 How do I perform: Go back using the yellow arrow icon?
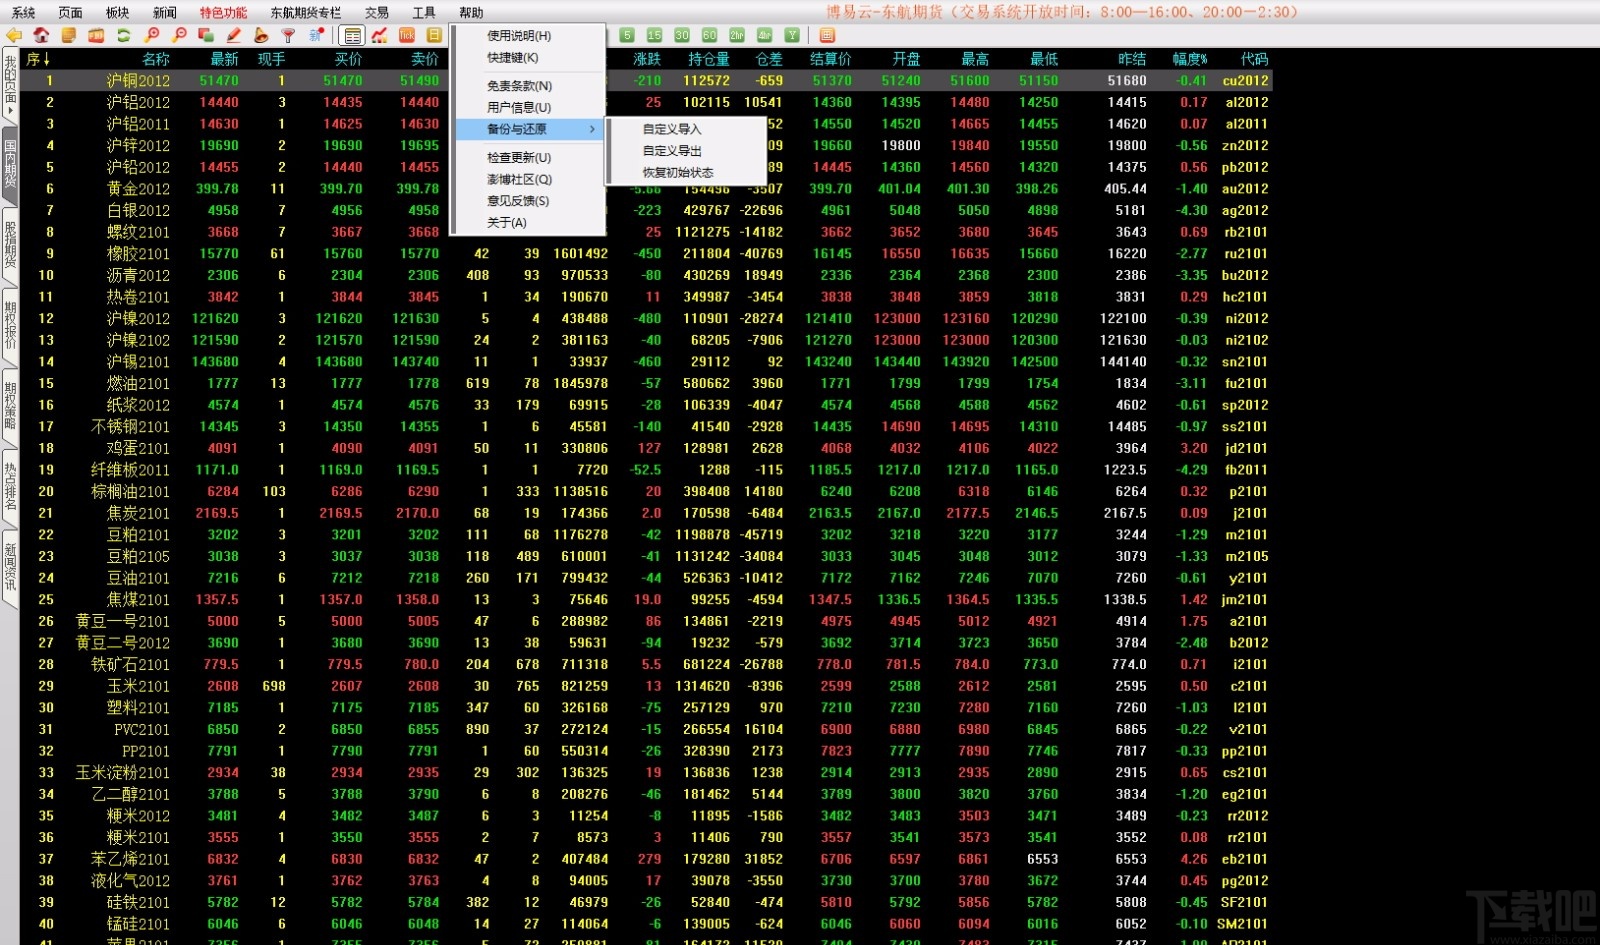[x=14, y=36]
